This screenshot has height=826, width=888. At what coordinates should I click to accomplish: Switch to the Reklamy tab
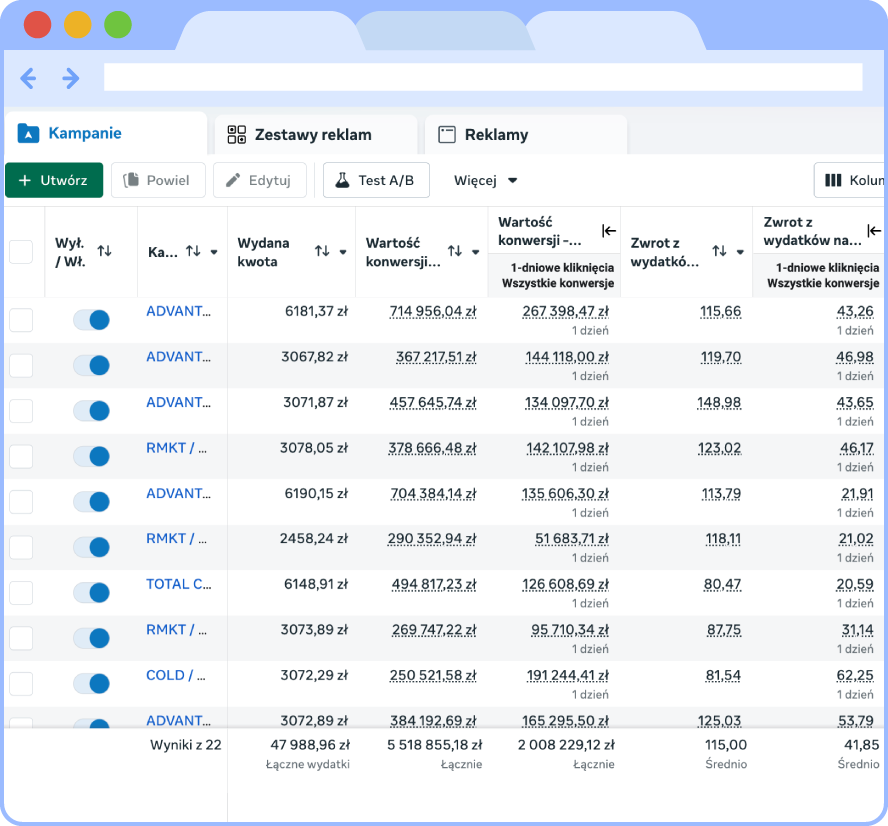pos(496,134)
